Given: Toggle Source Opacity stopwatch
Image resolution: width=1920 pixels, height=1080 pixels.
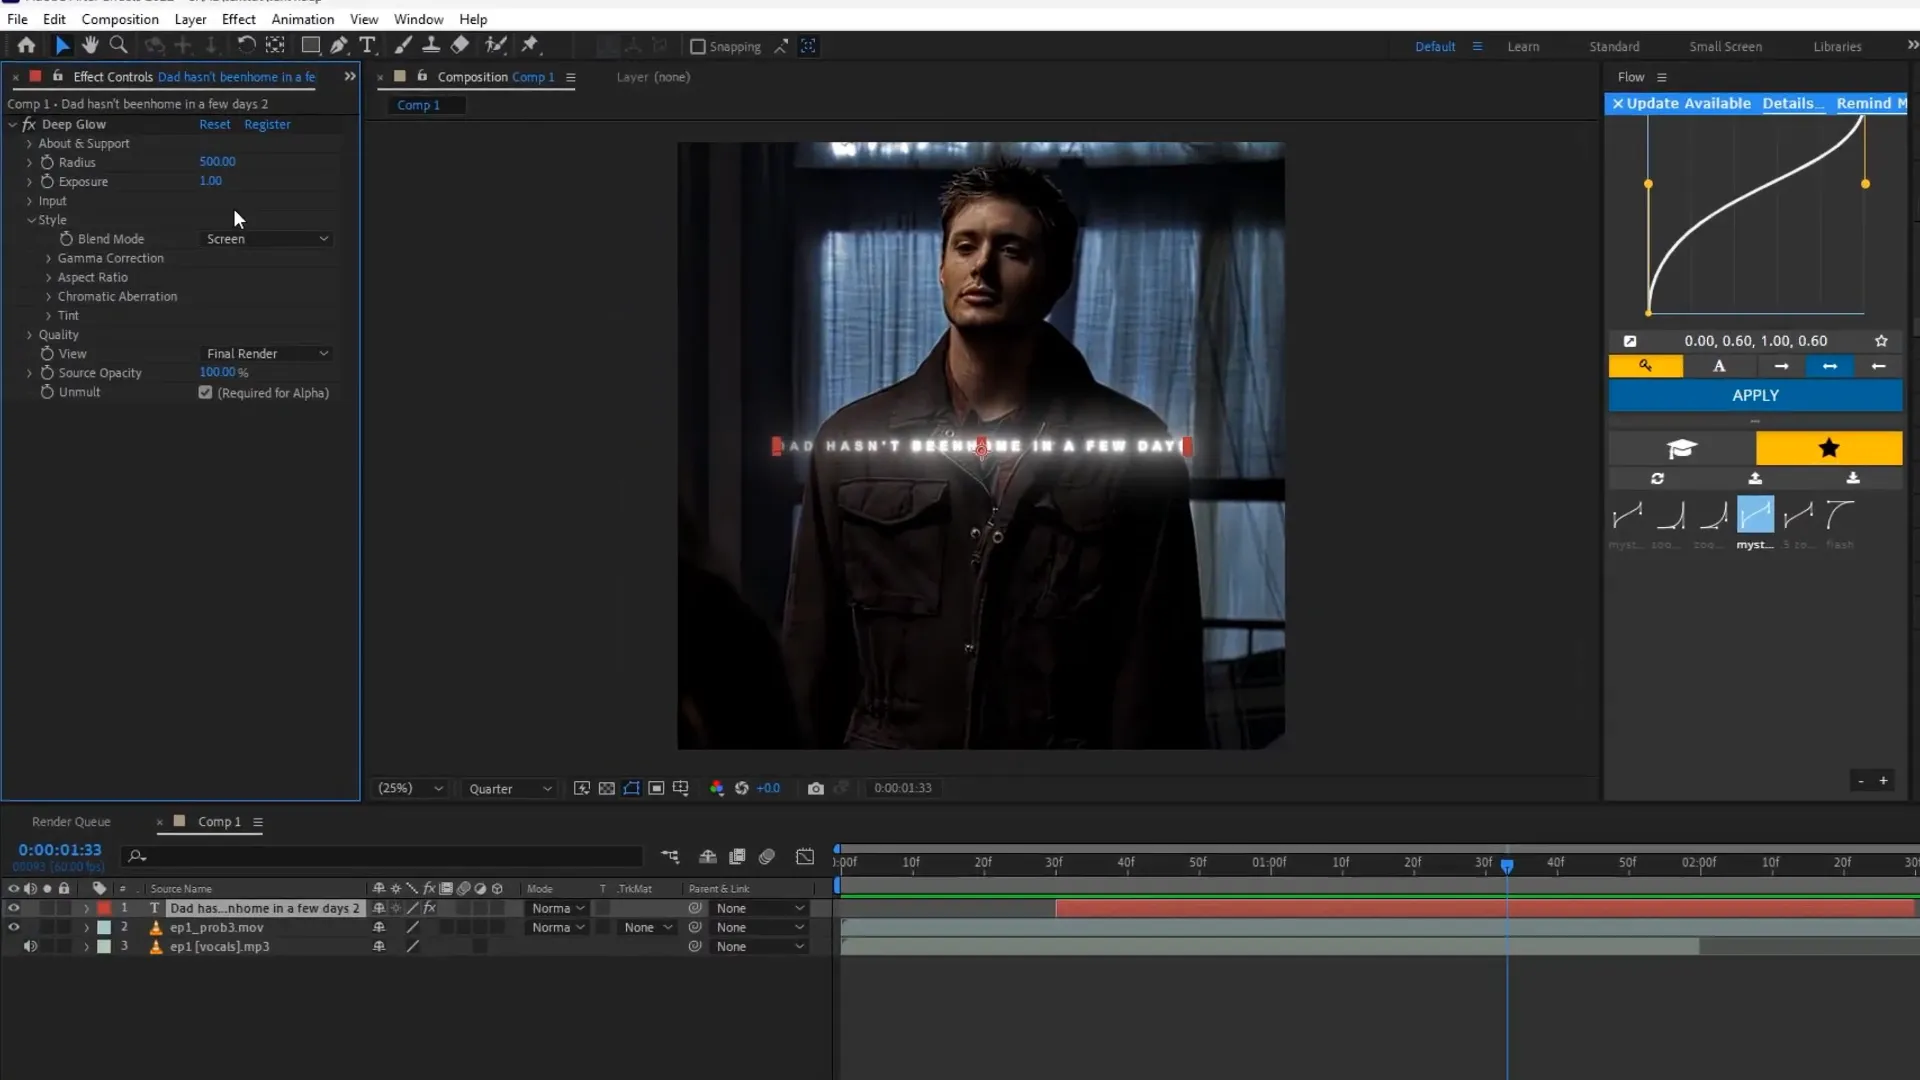Looking at the screenshot, I should tap(47, 372).
